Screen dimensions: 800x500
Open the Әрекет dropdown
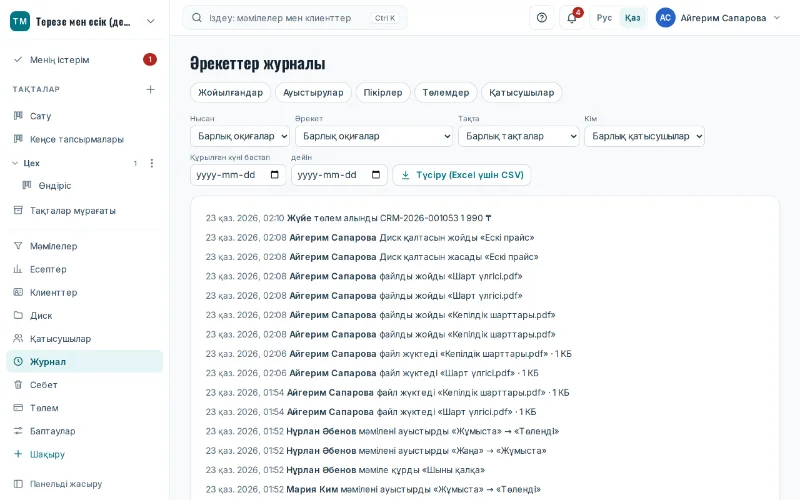tap(373, 136)
